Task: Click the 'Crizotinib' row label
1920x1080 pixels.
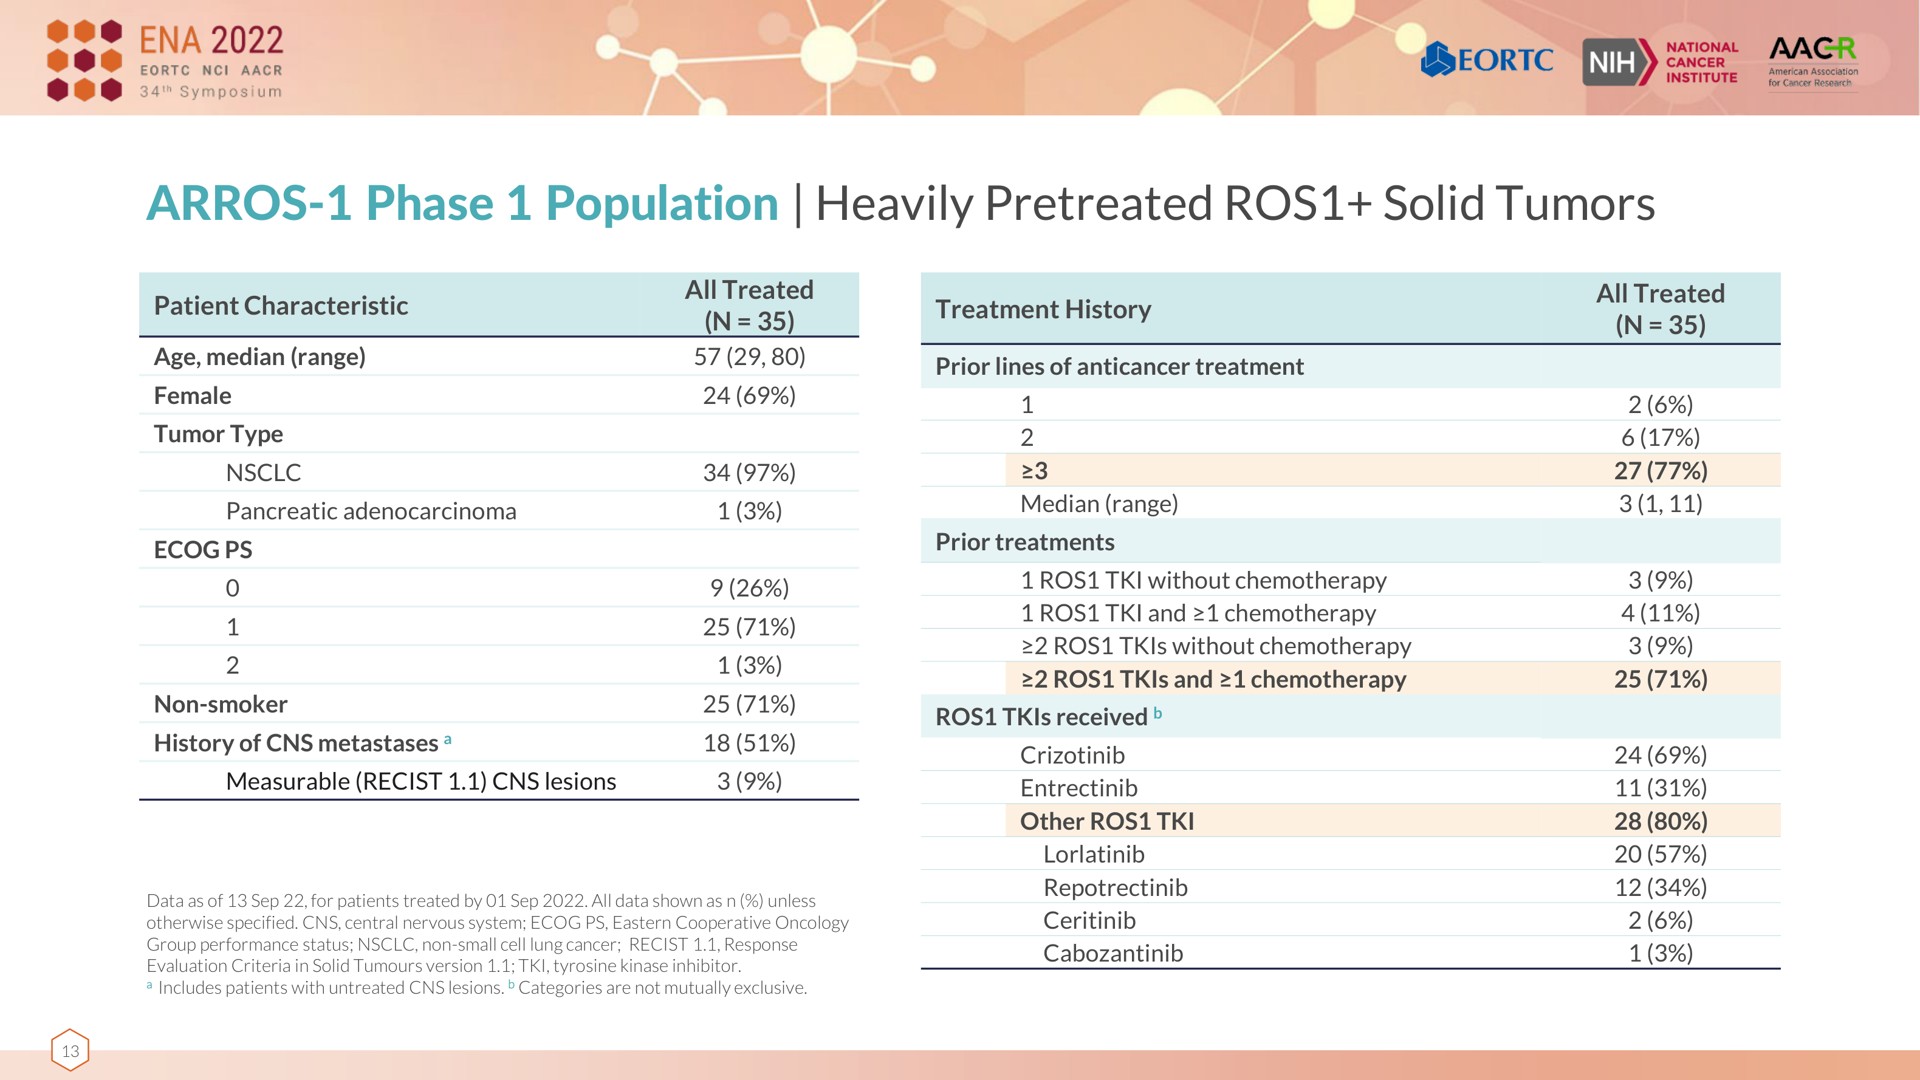Action: 1072,756
